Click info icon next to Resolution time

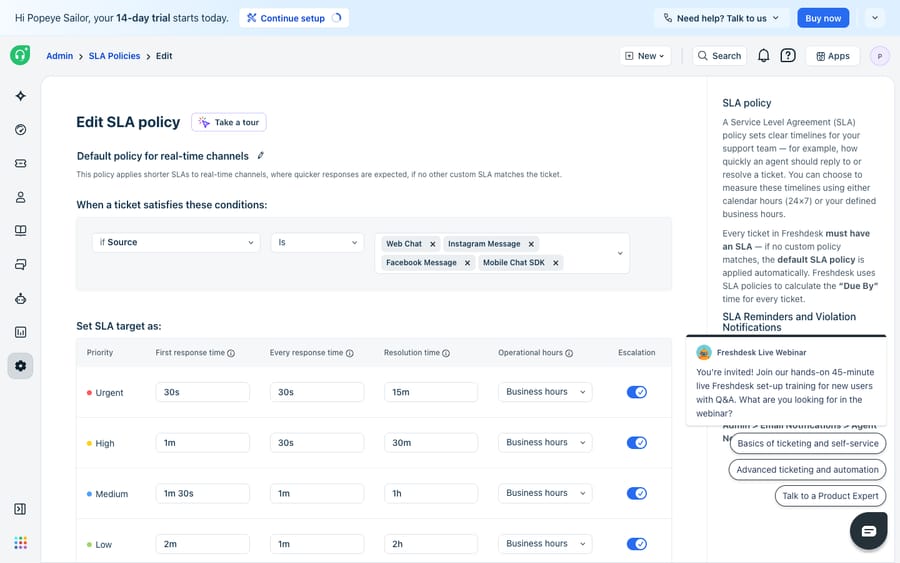tap(446, 354)
